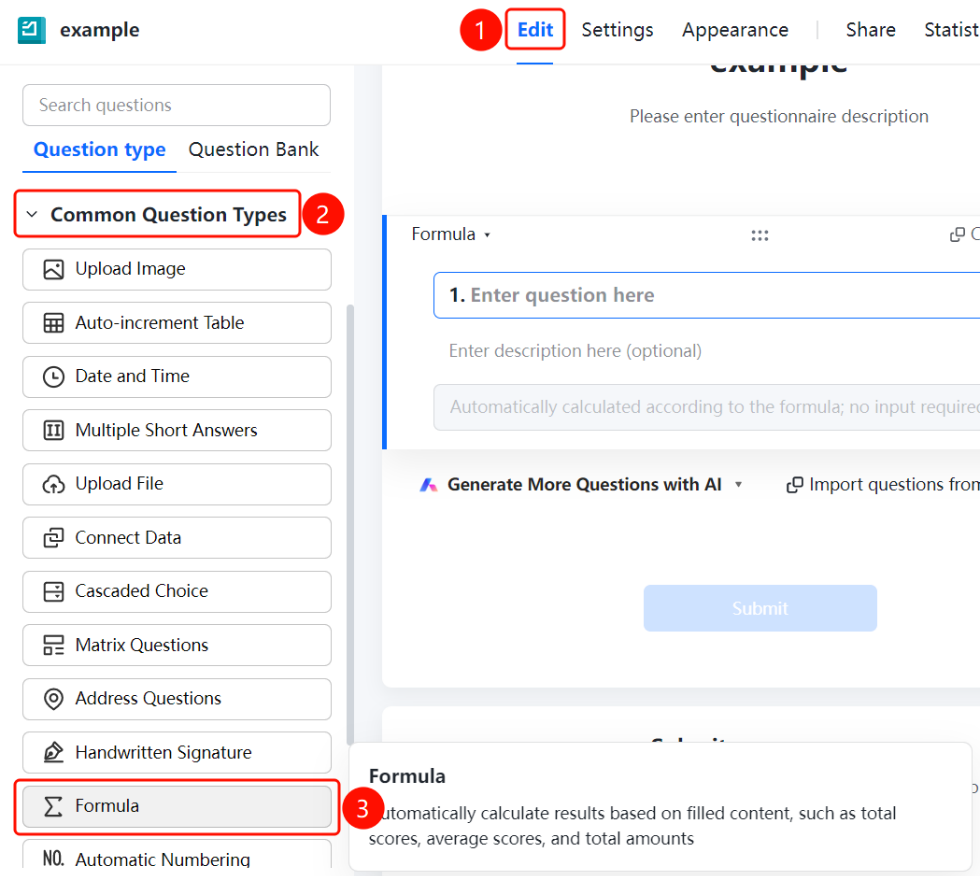980x876 pixels.
Task: Click the Connect Data icon
Action: [54, 538]
